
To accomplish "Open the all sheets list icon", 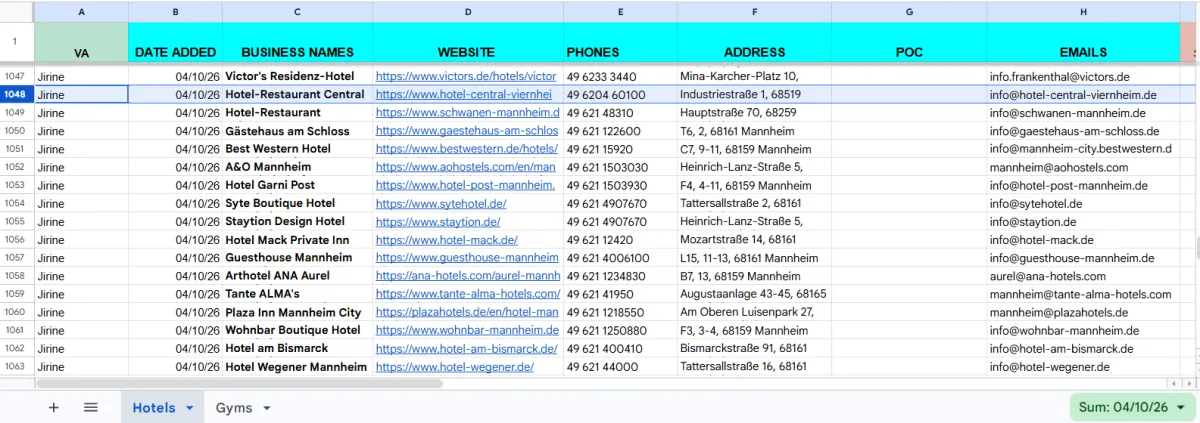I will click(x=90, y=407).
